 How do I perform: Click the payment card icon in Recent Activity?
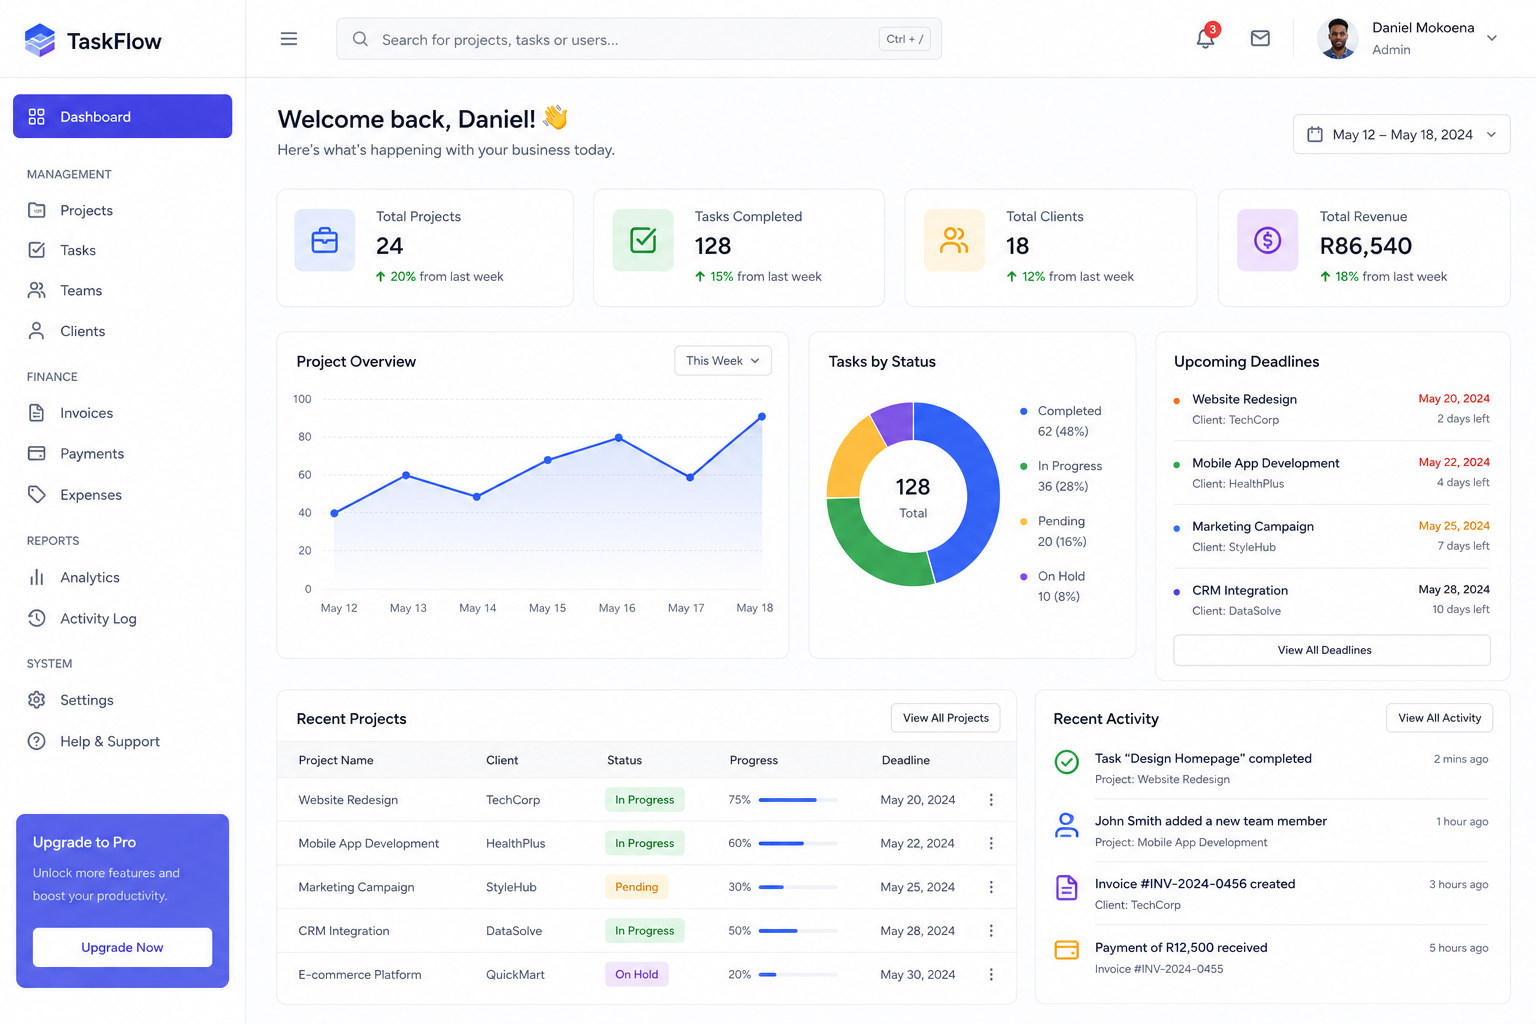(x=1067, y=950)
